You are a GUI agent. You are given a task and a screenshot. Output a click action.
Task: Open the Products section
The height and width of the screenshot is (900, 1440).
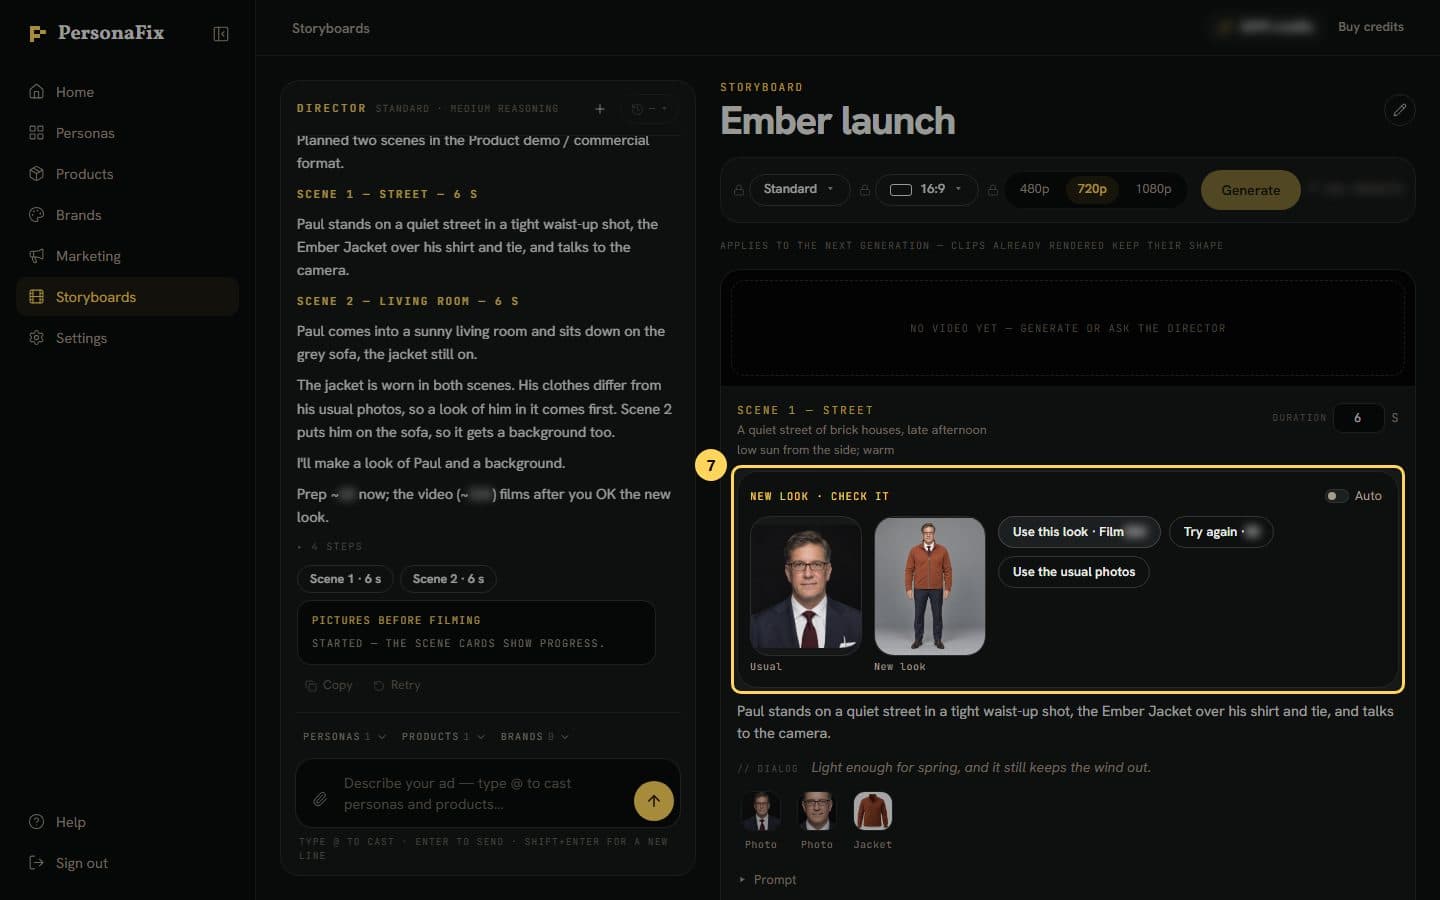coord(127,174)
